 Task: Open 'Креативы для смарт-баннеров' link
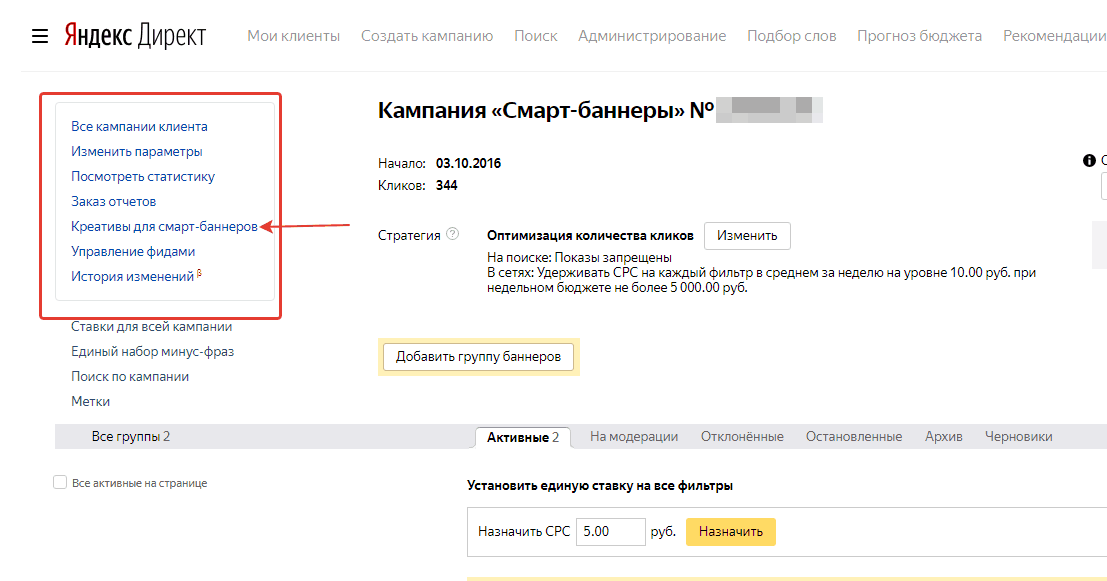click(164, 227)
